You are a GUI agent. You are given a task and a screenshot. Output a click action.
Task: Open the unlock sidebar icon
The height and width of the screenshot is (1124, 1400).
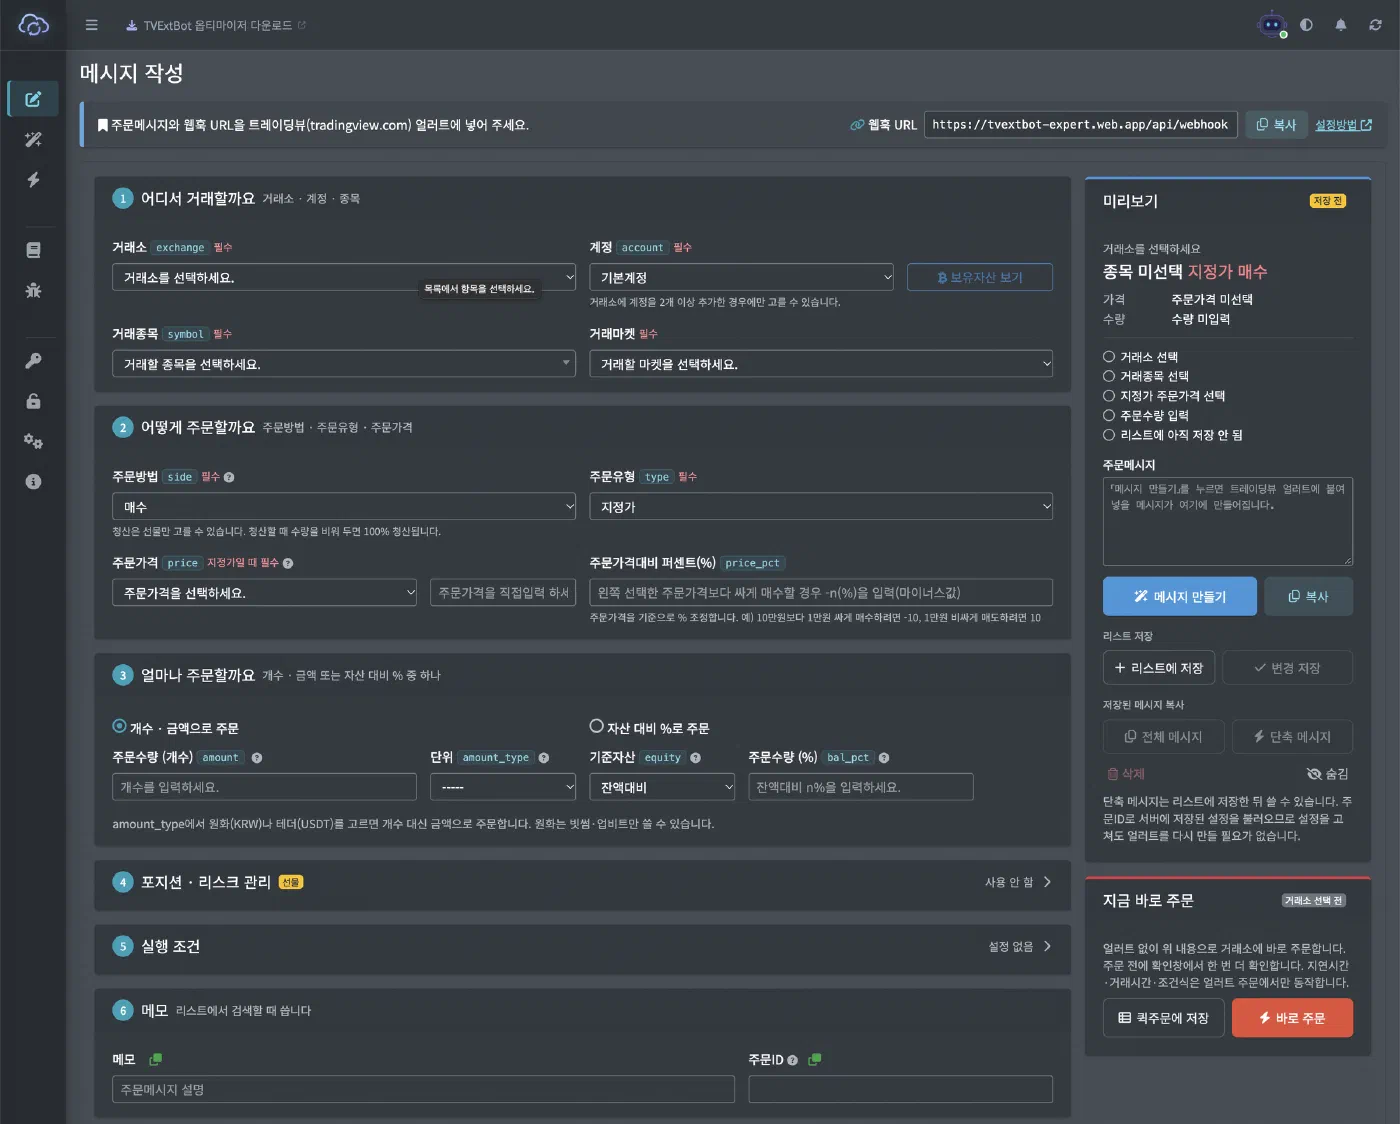click(x=33, y=401)
